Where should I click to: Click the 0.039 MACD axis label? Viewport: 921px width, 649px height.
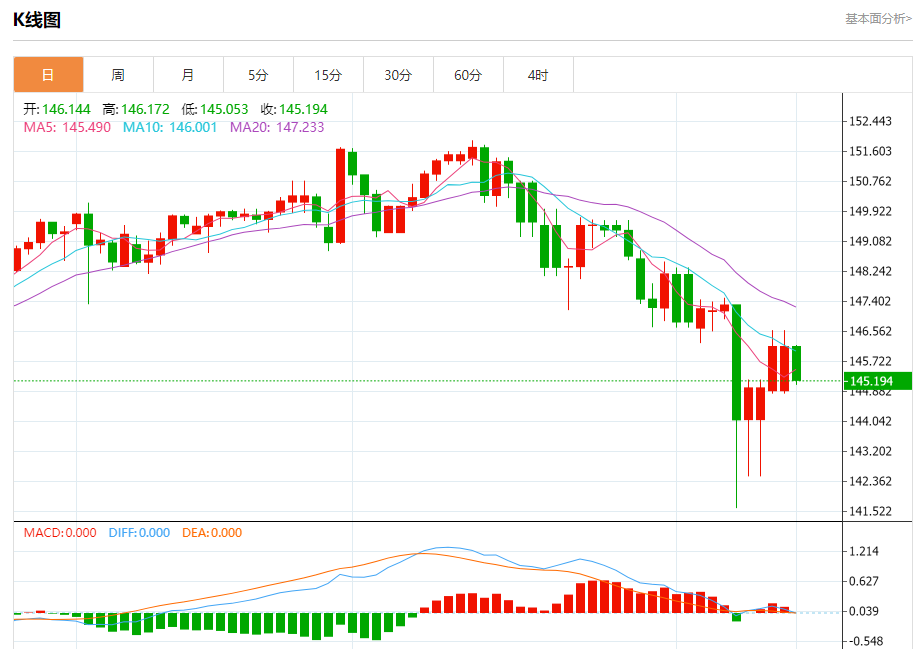[864, 611]
